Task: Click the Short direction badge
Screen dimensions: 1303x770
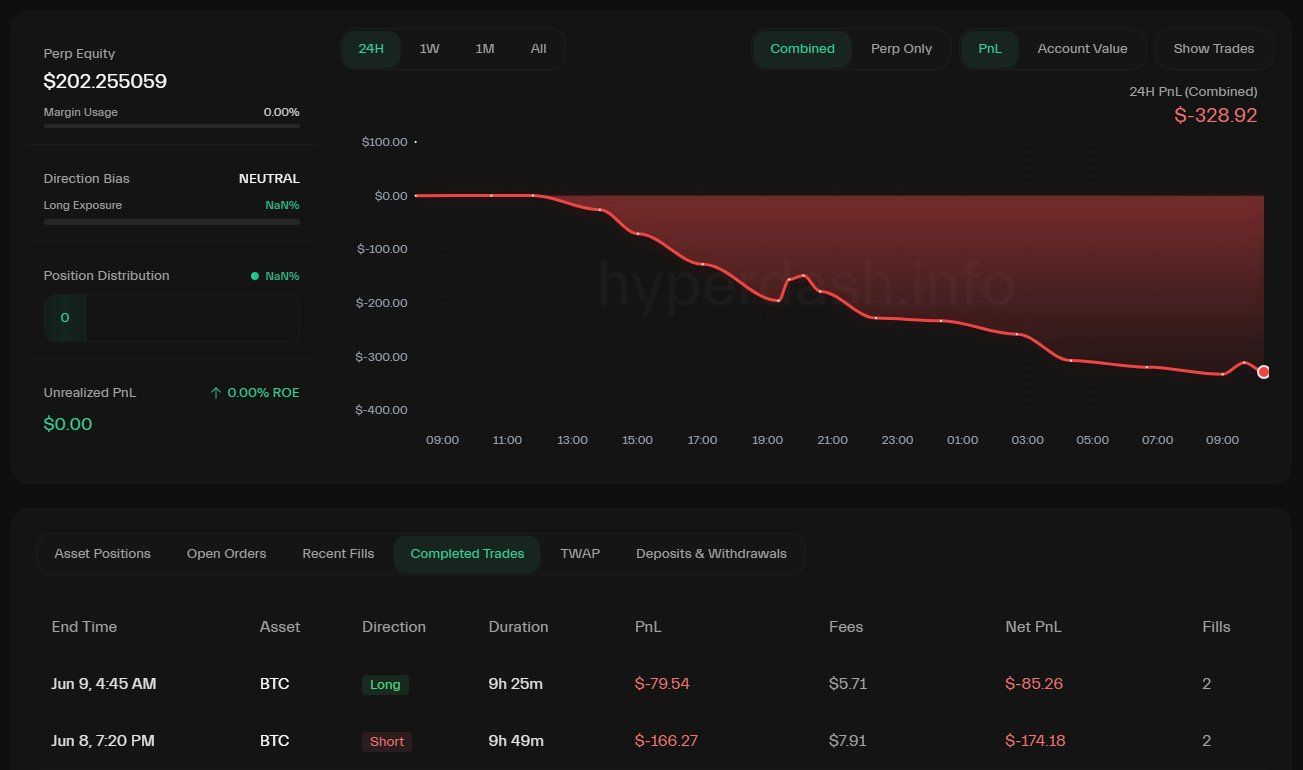Action: coord(387,742)
